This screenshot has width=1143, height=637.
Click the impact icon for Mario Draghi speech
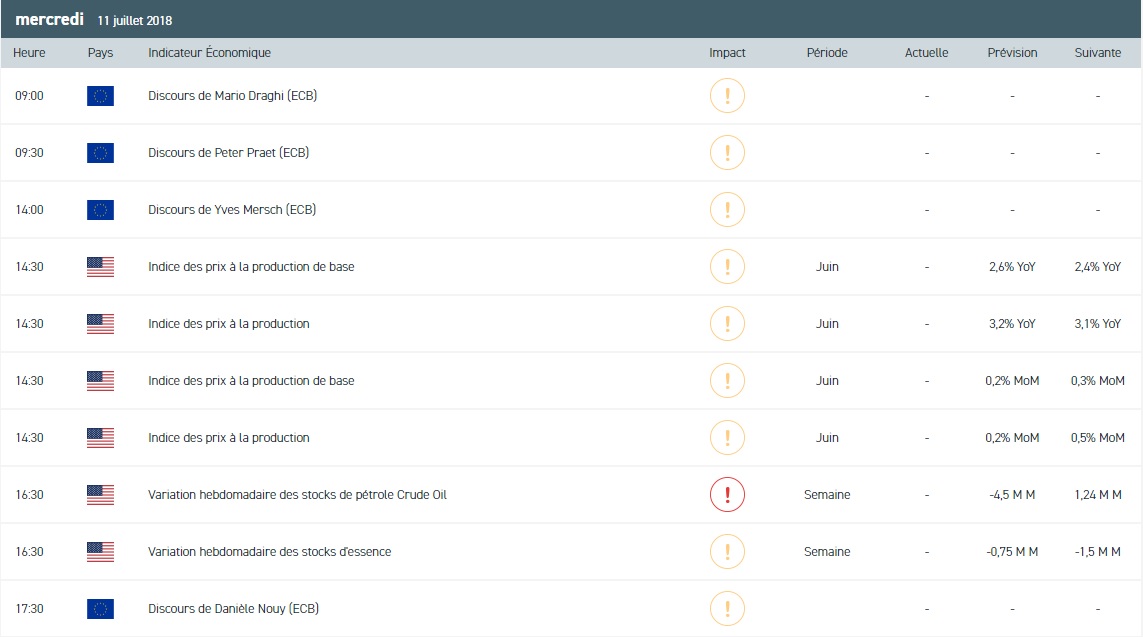click(727, 96)
